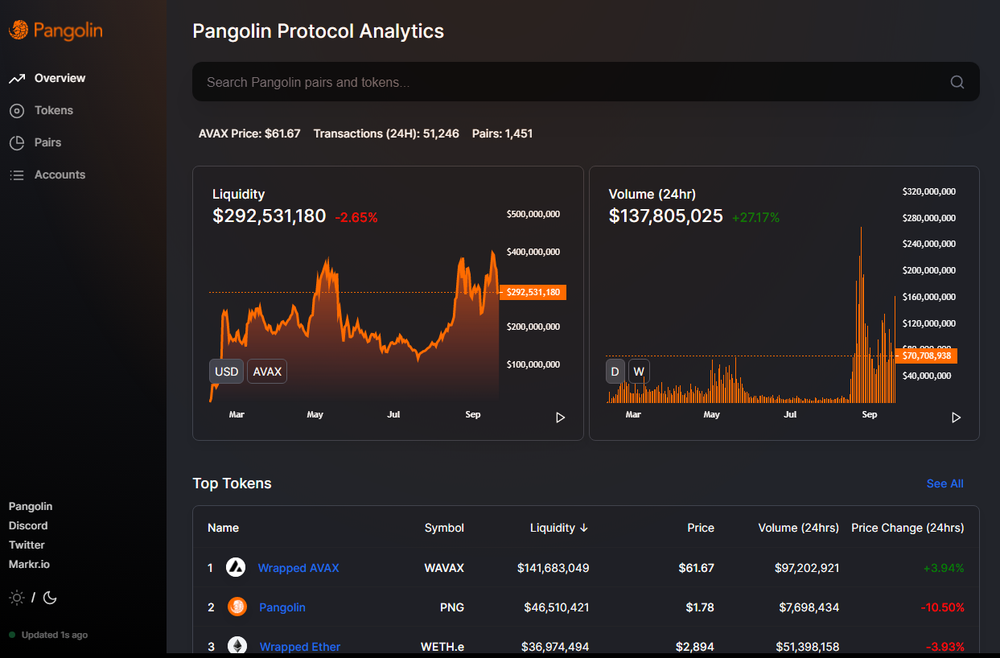Click the Pairs pie-chart icon

point(16,142)
